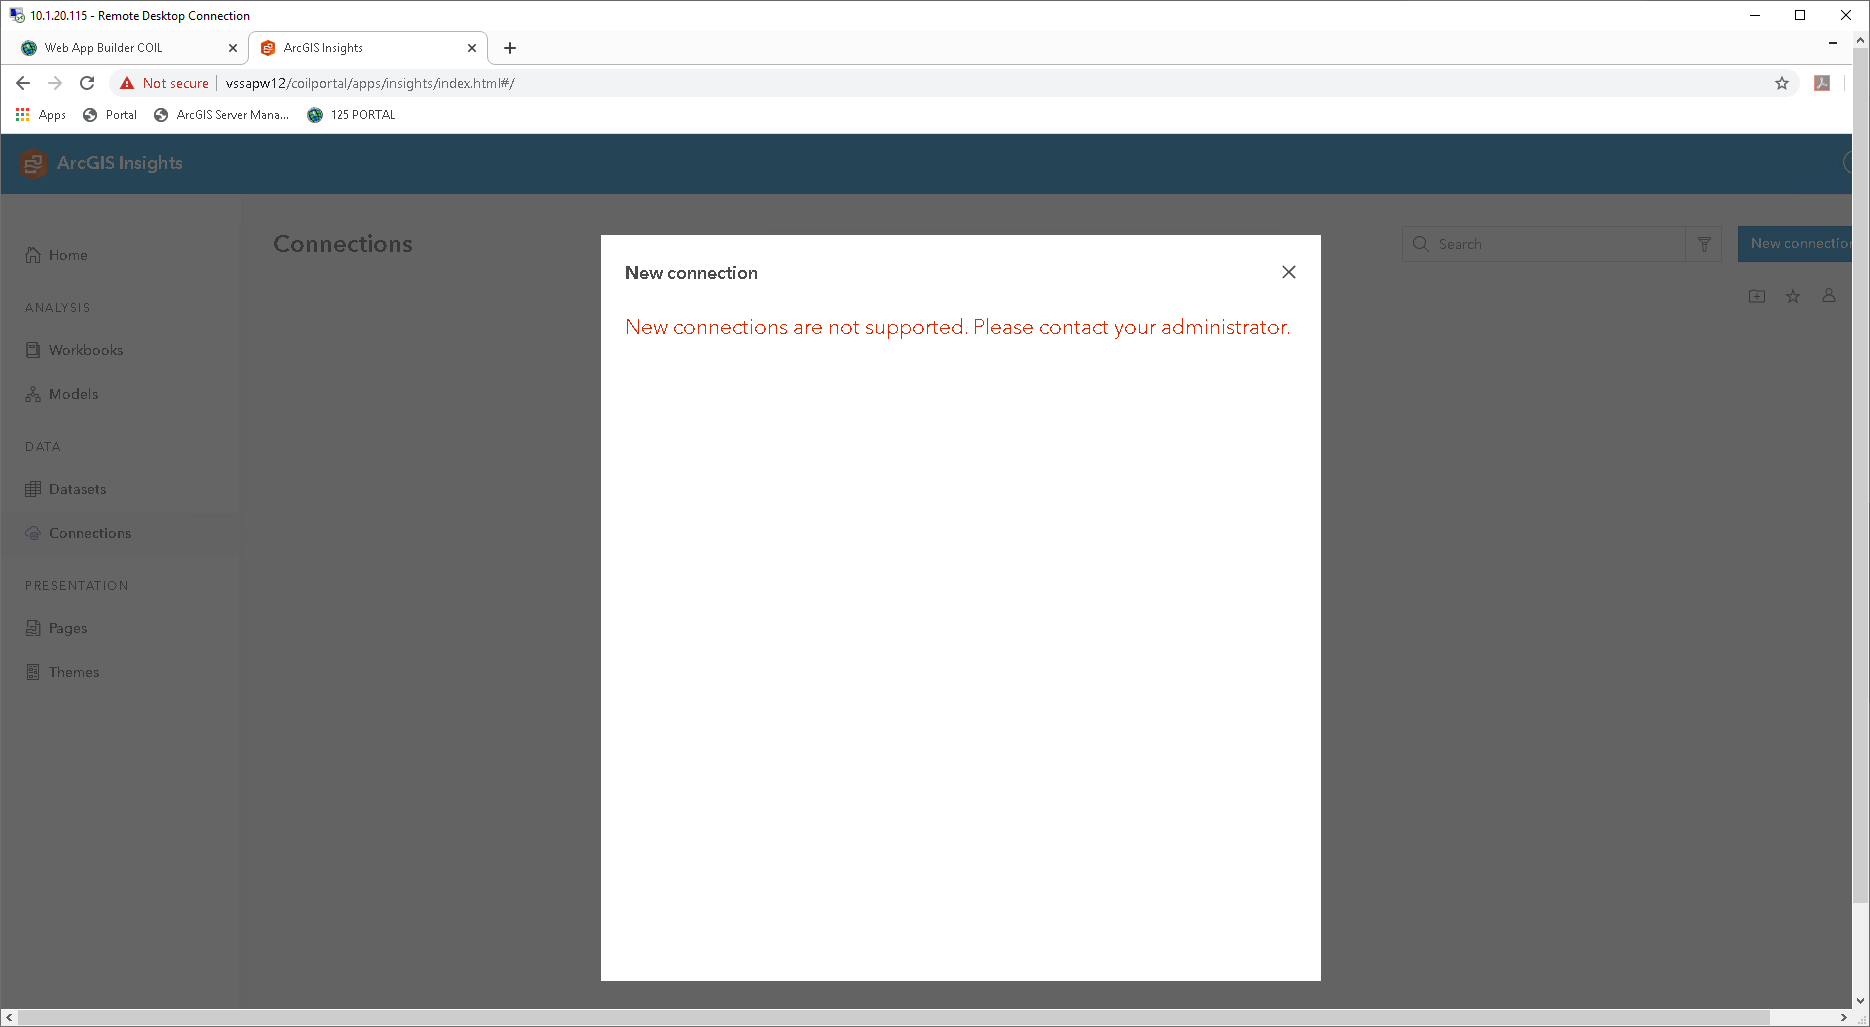Focus the Search connections field
The height and width of the screenshot is (1027, 1870).
tap(1544, 244)
